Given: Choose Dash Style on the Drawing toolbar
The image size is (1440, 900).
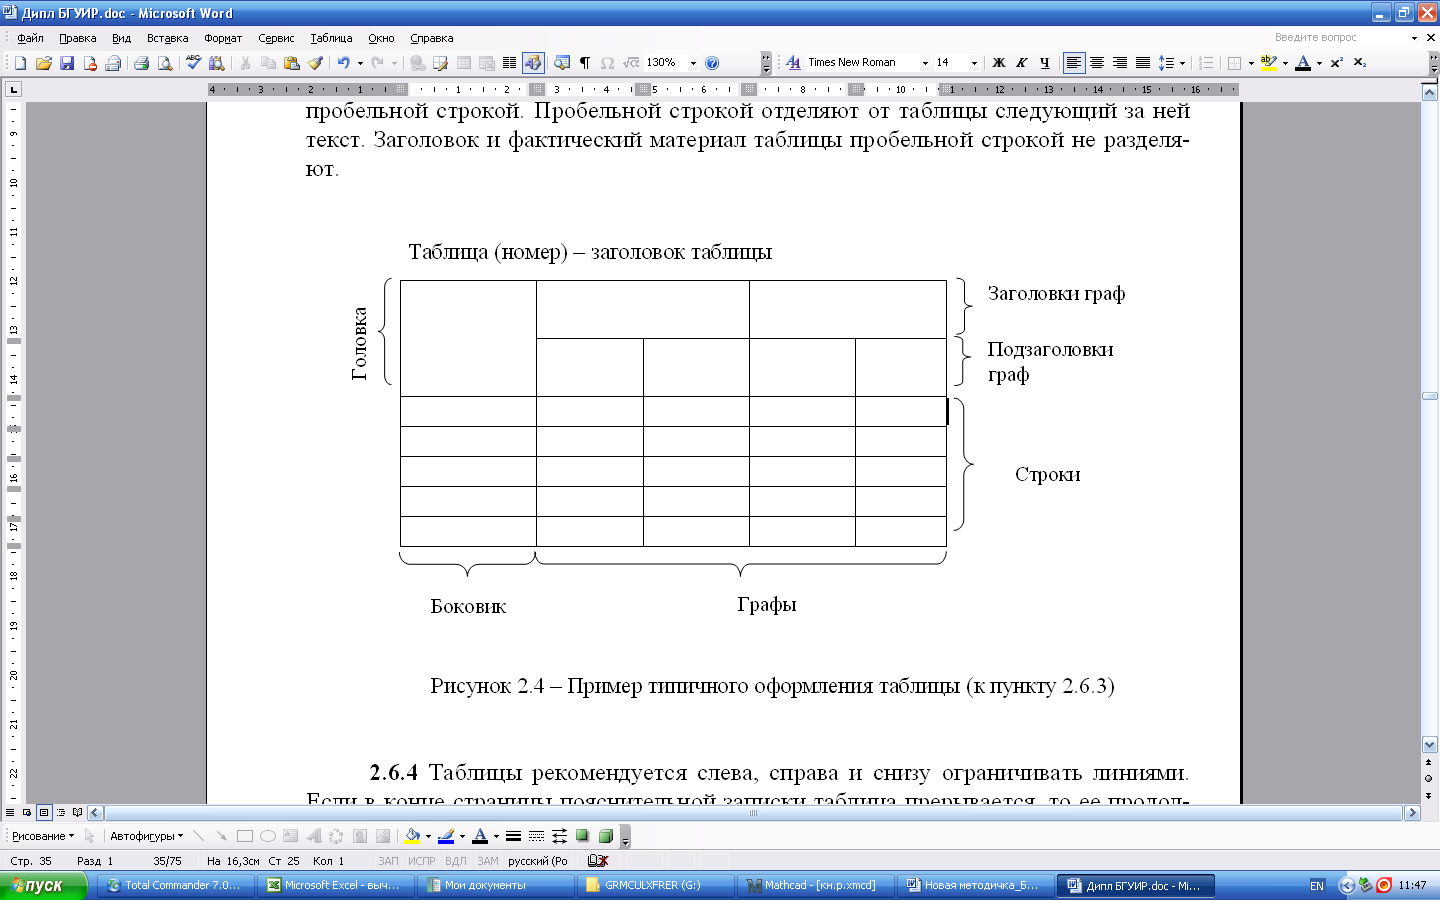Looking at the screenshot, I should [x=536, y=836].
